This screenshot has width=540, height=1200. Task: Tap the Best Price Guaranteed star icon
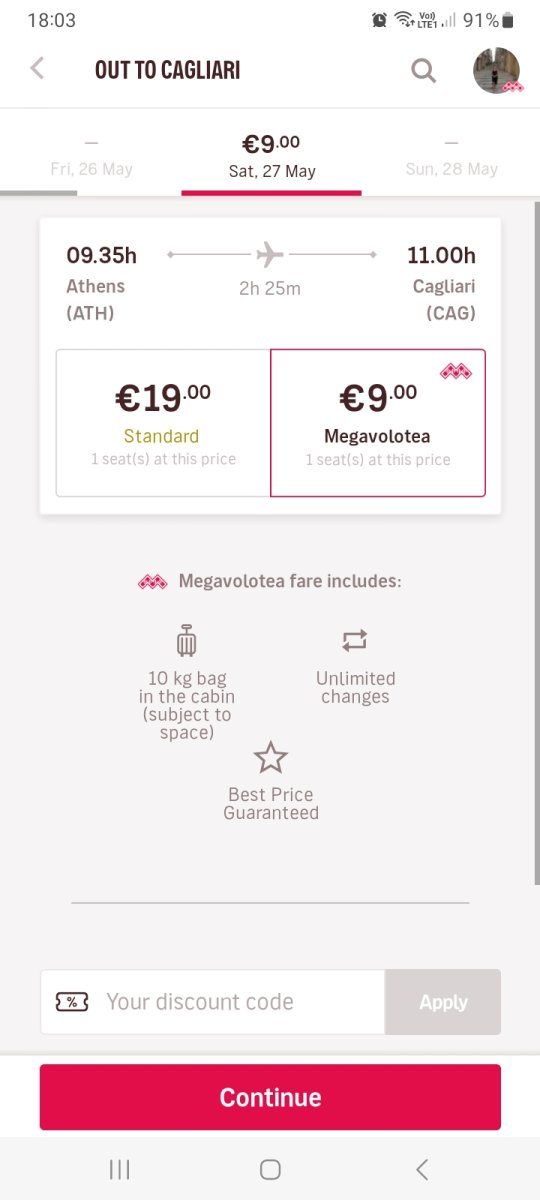click(270, 758)
